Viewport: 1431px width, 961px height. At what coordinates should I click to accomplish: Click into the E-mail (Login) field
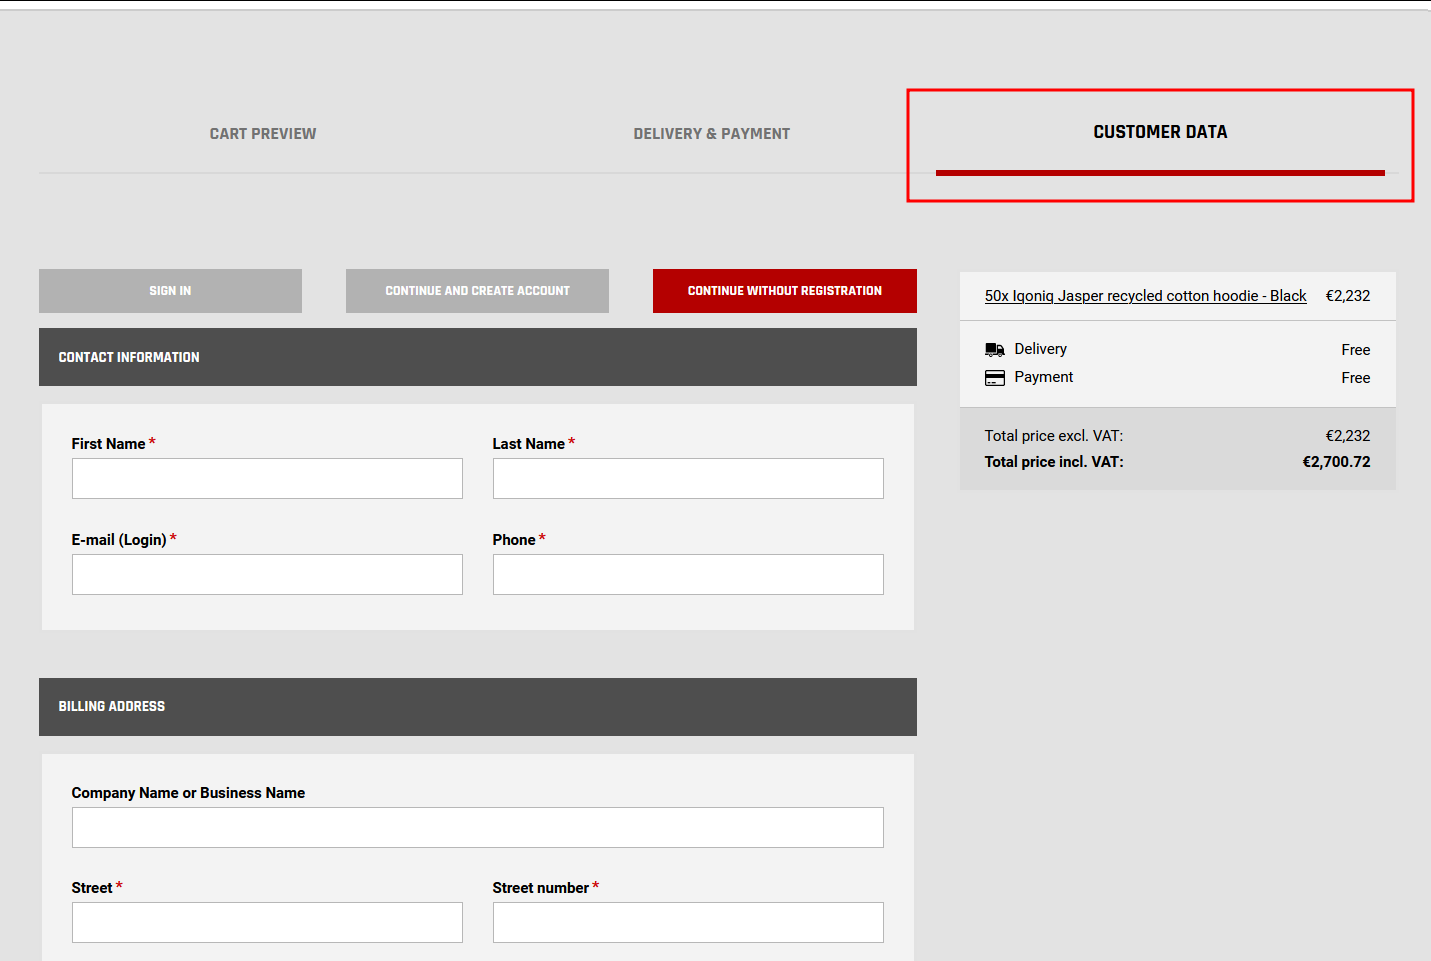[x=267, y=574]
